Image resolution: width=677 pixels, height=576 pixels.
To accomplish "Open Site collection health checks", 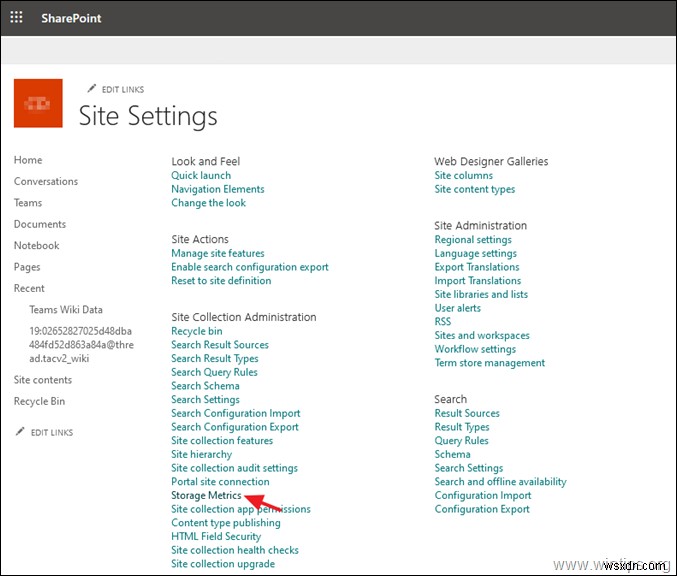I will click(235, 551).
